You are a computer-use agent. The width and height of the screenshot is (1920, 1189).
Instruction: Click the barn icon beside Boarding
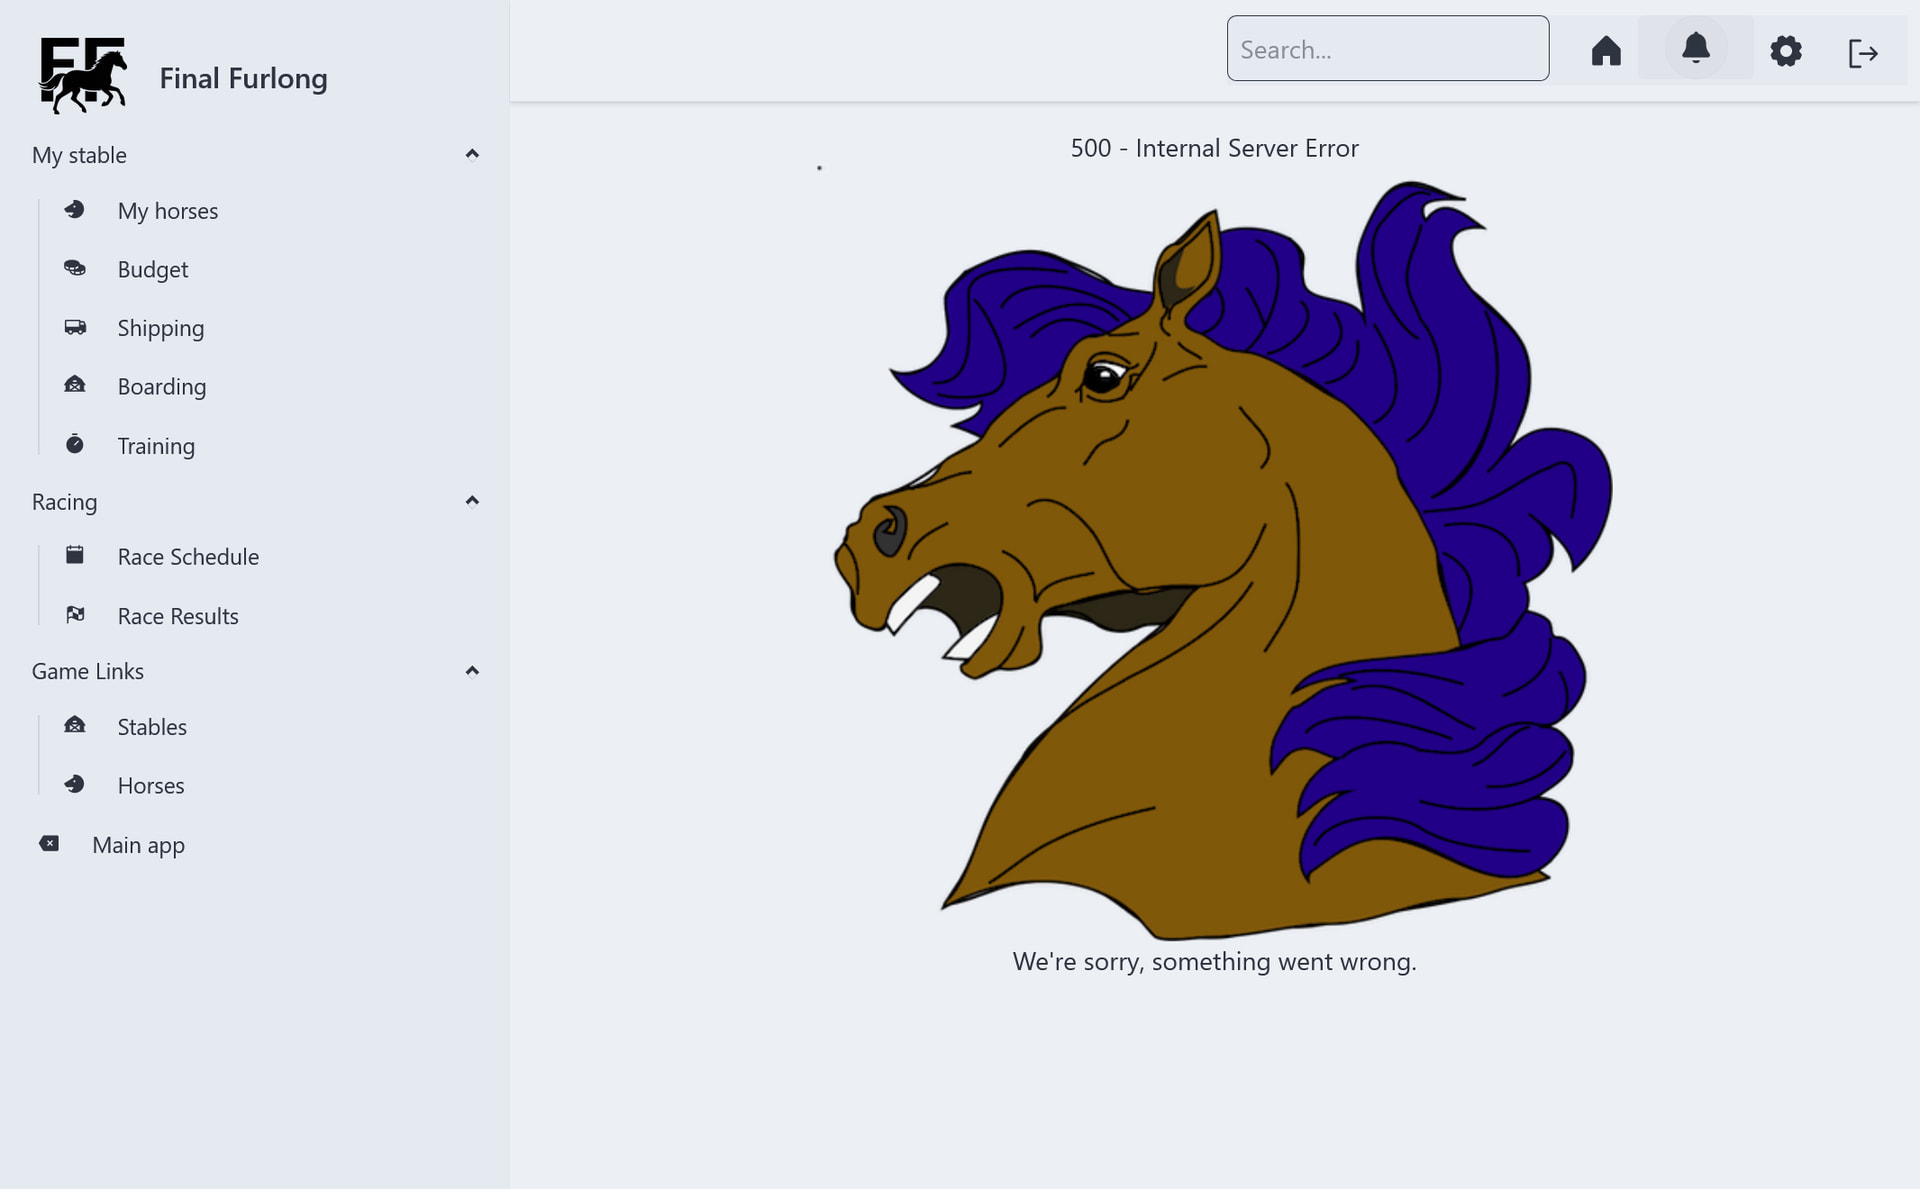click(75, 385)
